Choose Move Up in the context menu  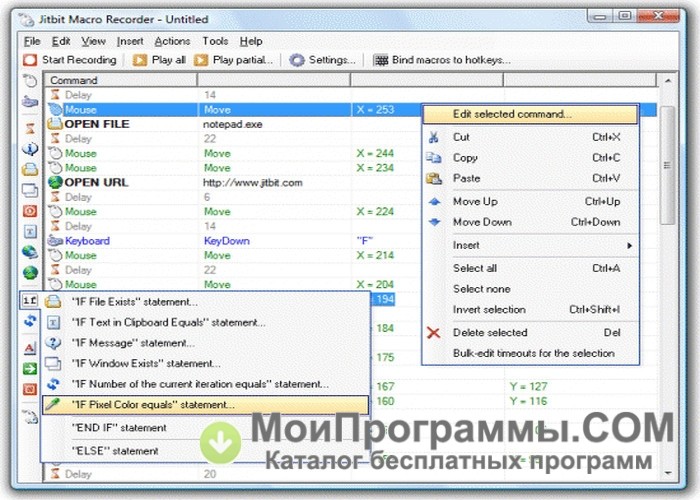(x=530, y=201)
